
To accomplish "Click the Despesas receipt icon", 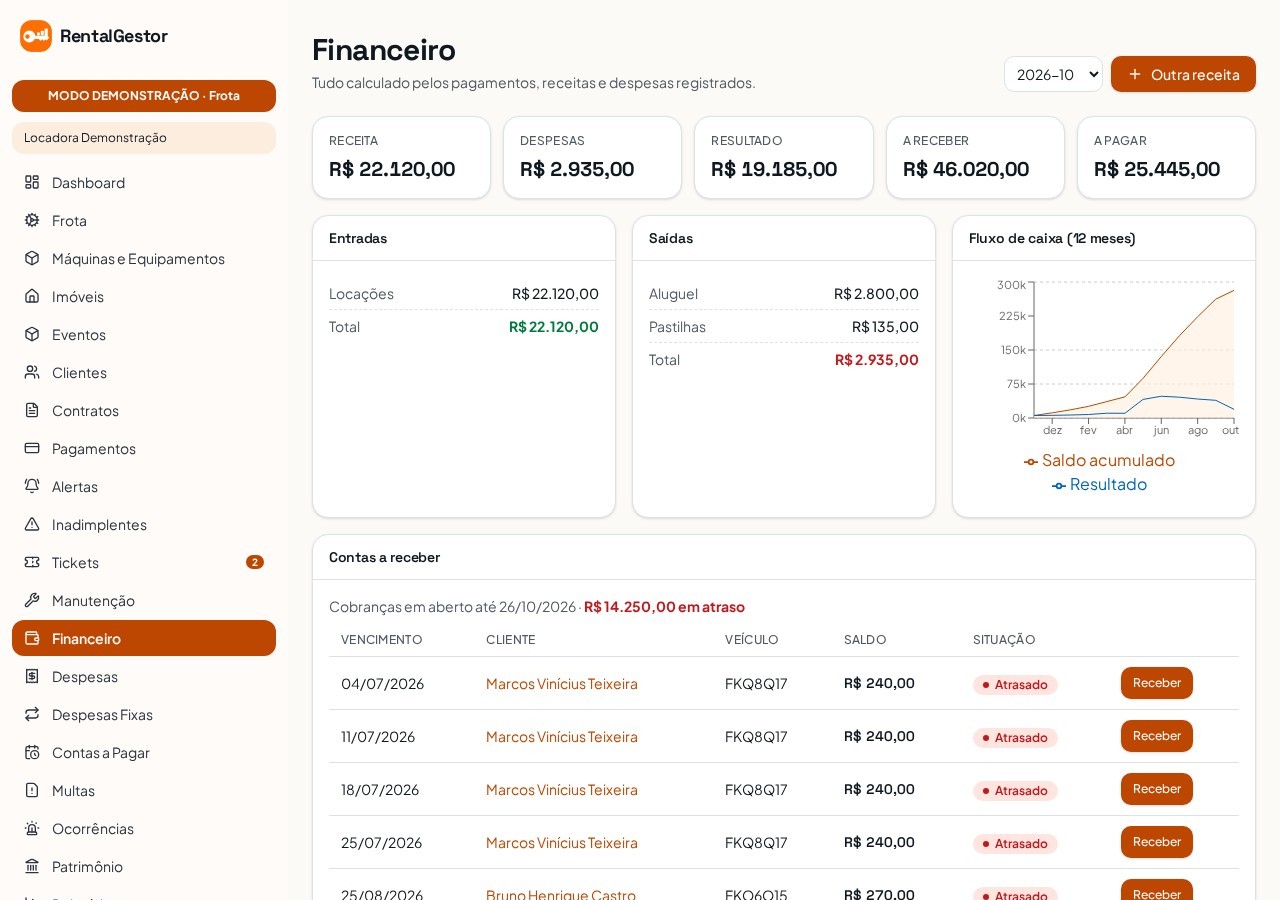I will (x=32, y=676).
